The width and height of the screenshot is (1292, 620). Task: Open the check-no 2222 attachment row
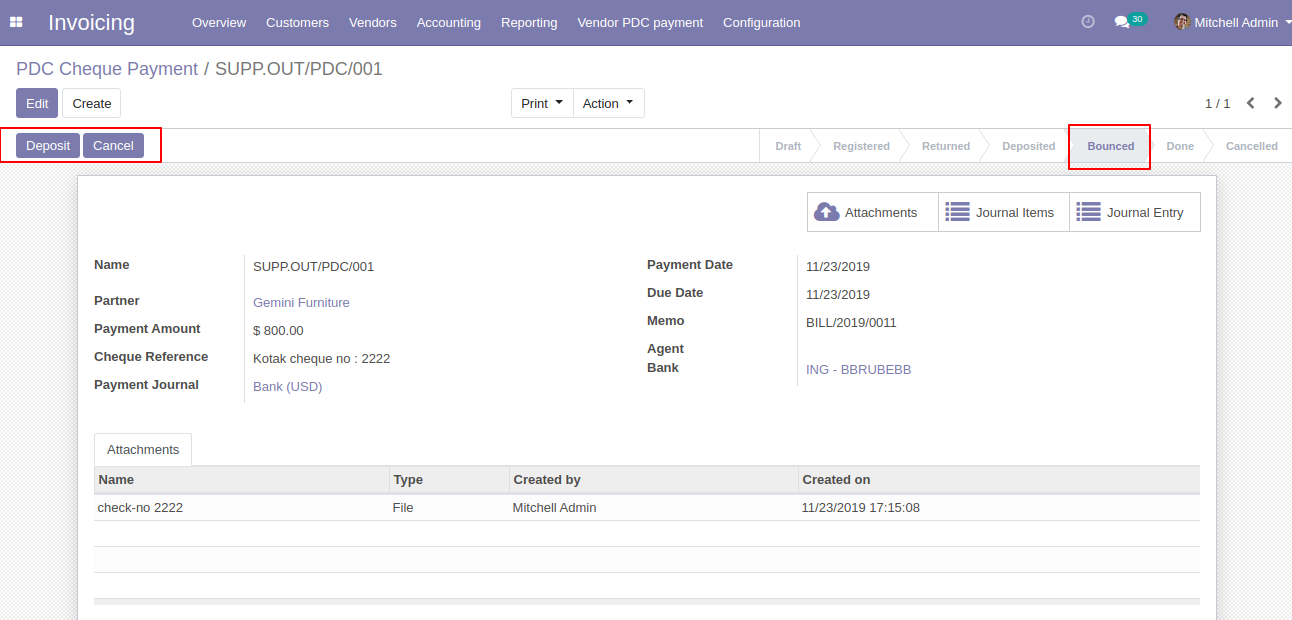140,508
